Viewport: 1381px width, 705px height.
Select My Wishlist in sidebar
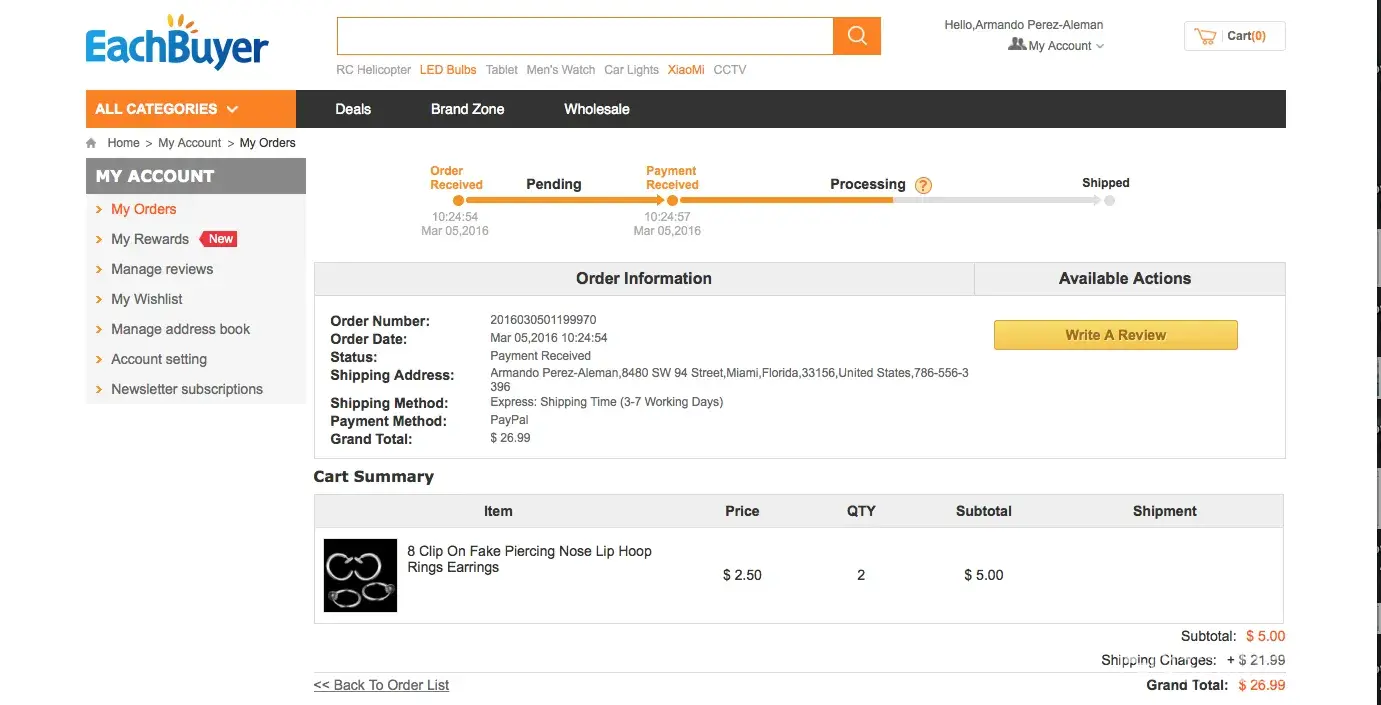146,299
